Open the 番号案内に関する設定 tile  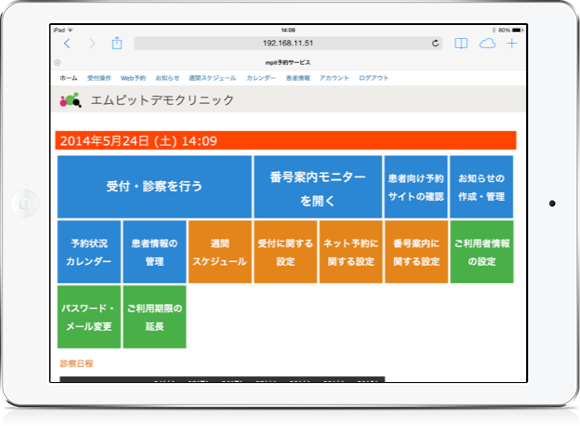pyautogui.click(x=416, y=252)
